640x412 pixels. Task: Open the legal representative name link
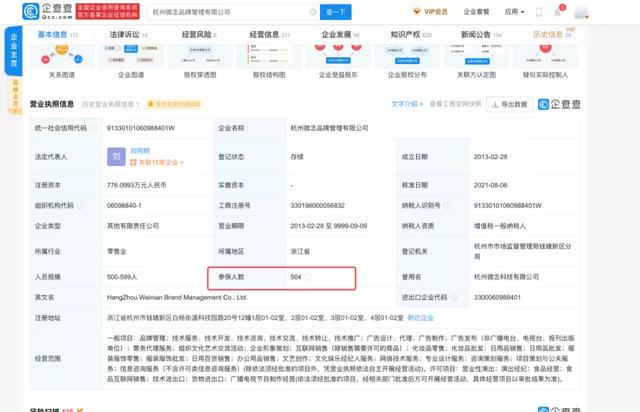[x=140, y=151]
